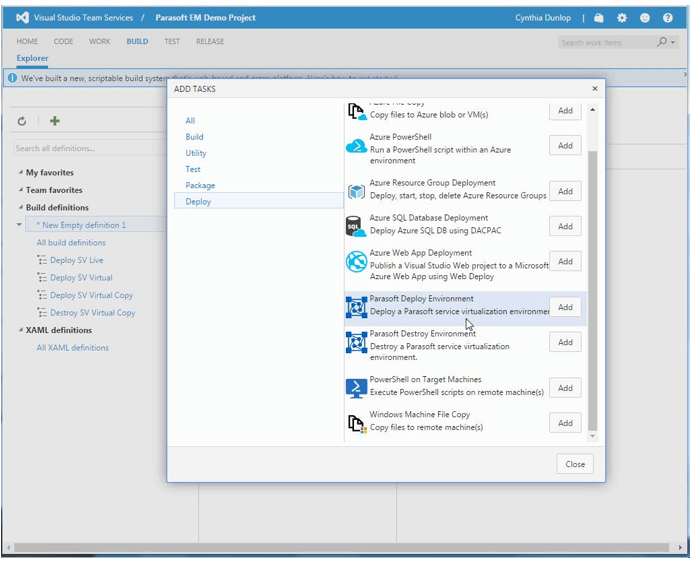Image resolution: width=694 pixels, height=561 pixels.
Task: Click PowerShell on Target Machines icon
Action: tap(356, 388)
